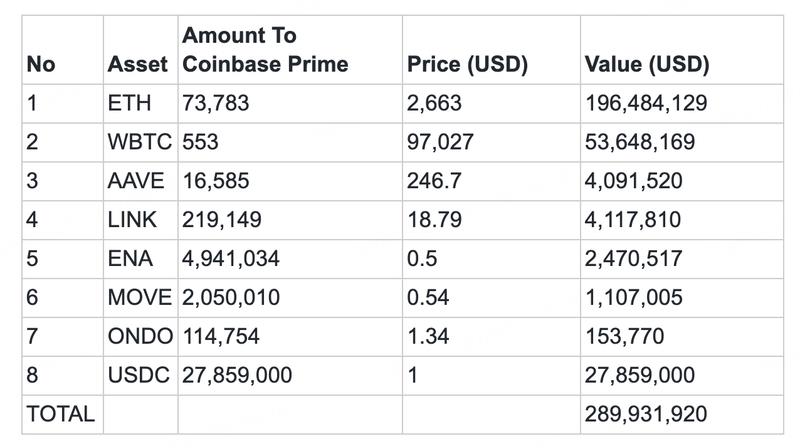This screenshot has width=800, height=448.
Task: Select the MOVE asset cell
Action: tap(140, 297)
